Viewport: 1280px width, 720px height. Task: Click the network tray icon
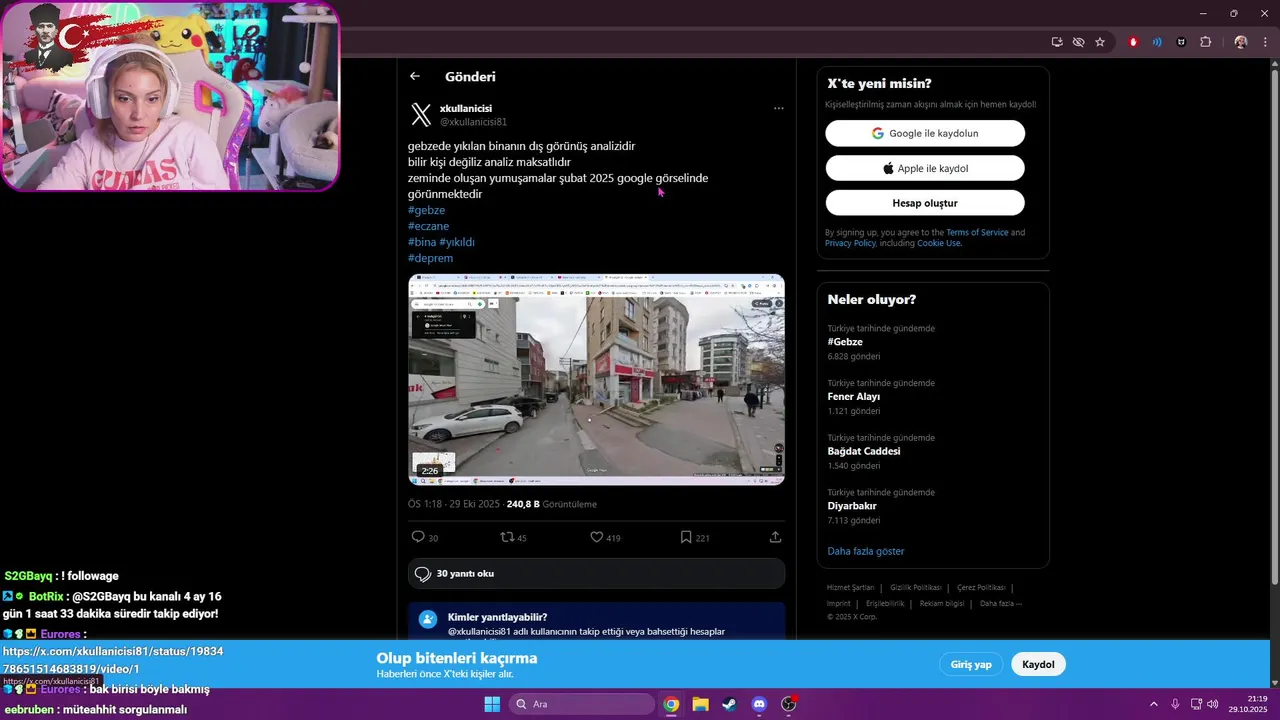(x=1196, y=704)
